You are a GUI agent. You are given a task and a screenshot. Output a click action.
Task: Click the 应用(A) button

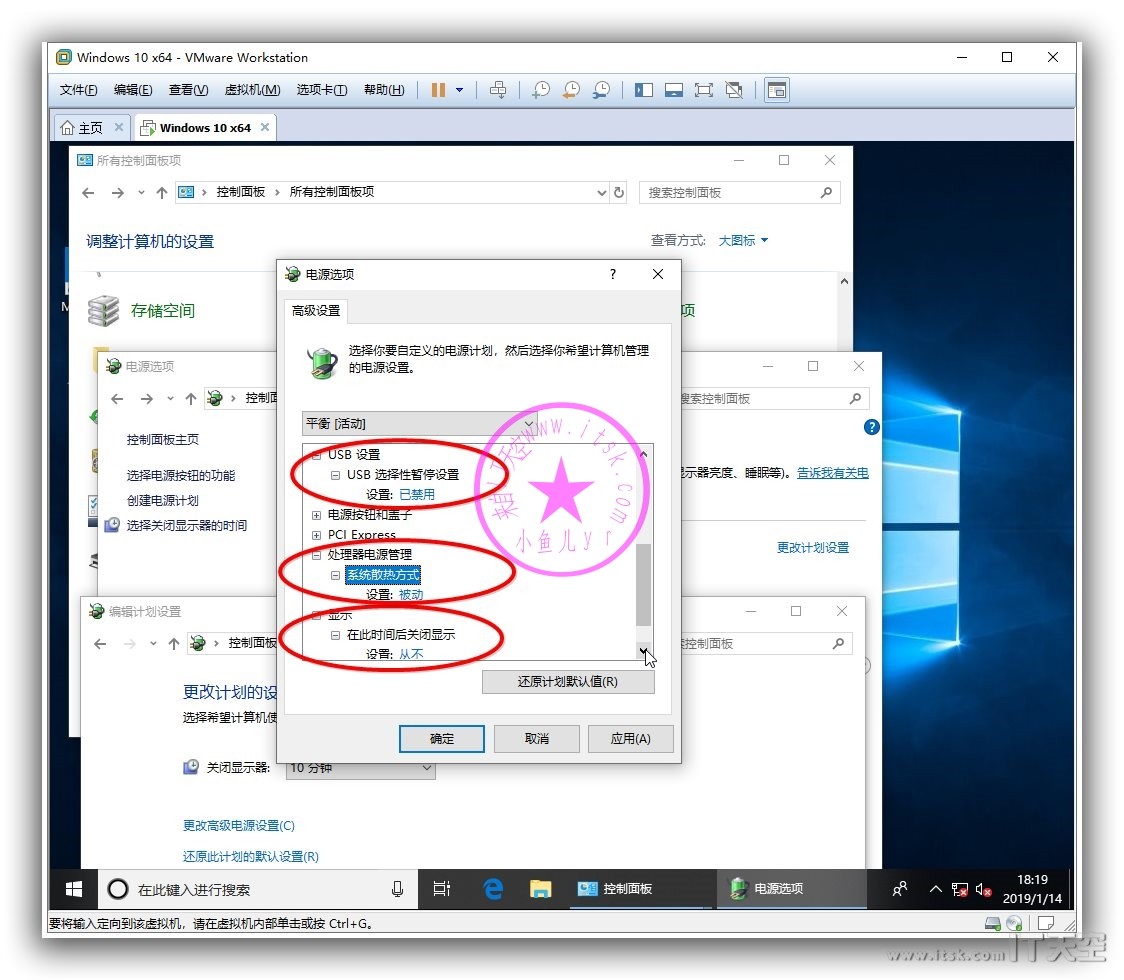click(x=630, y=738)
